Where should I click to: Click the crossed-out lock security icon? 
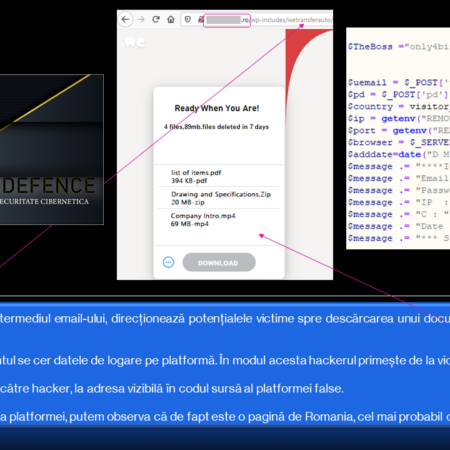point(200,20)
